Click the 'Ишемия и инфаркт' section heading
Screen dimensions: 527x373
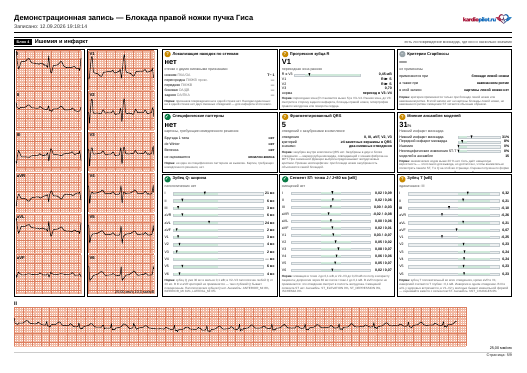[61, 41]
